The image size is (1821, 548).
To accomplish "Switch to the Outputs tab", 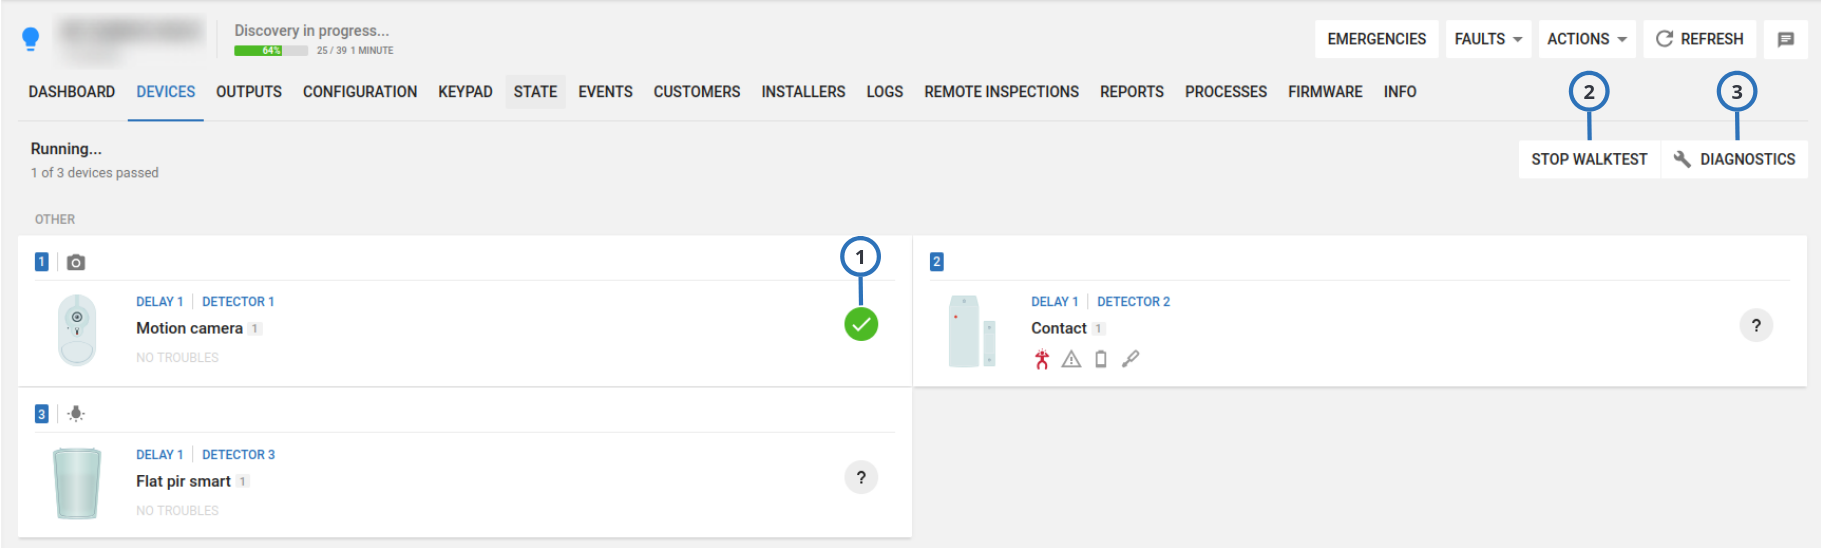I will [x=249, y=92].
